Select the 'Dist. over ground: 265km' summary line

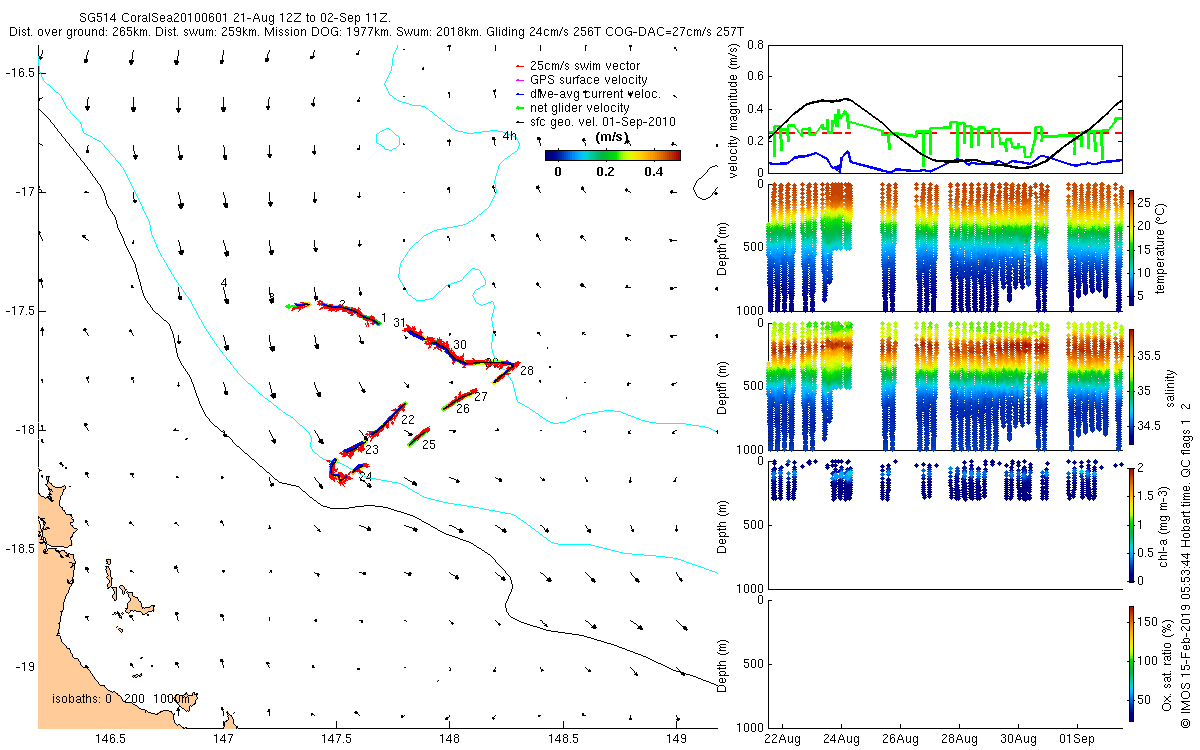[x=376, y=32]
